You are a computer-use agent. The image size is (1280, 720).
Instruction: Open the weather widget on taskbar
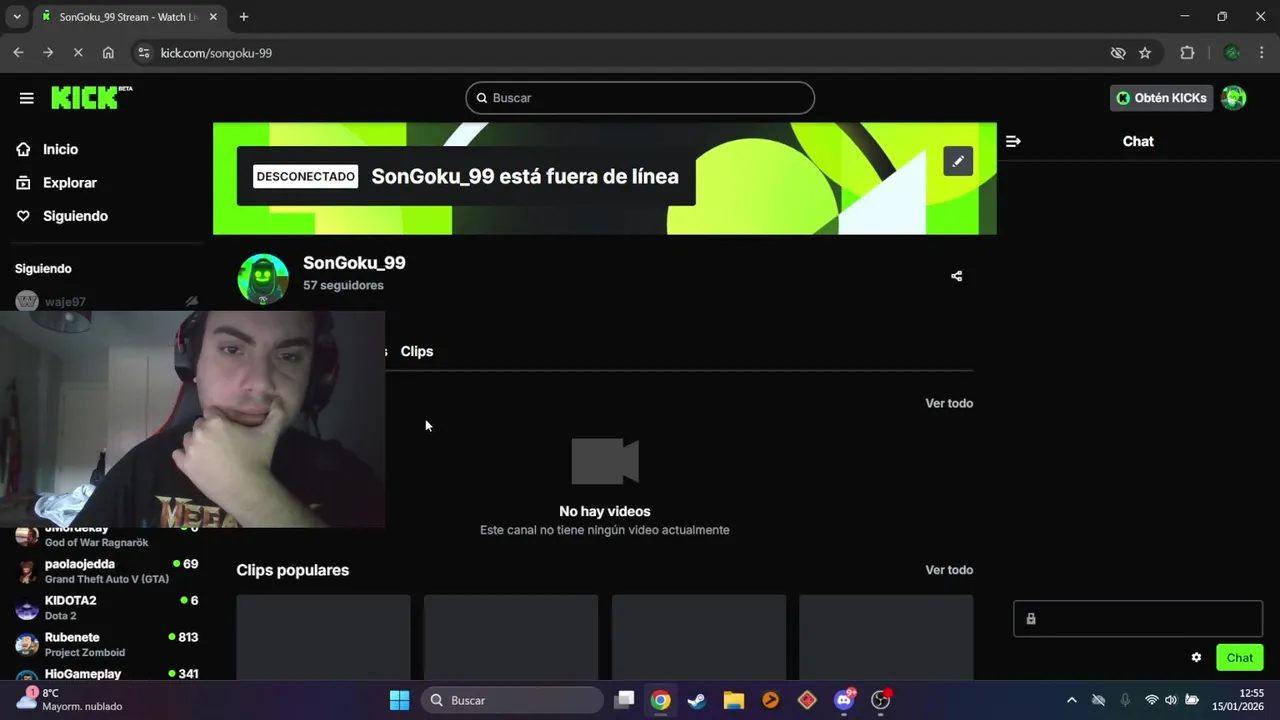(x=70, y=700)
